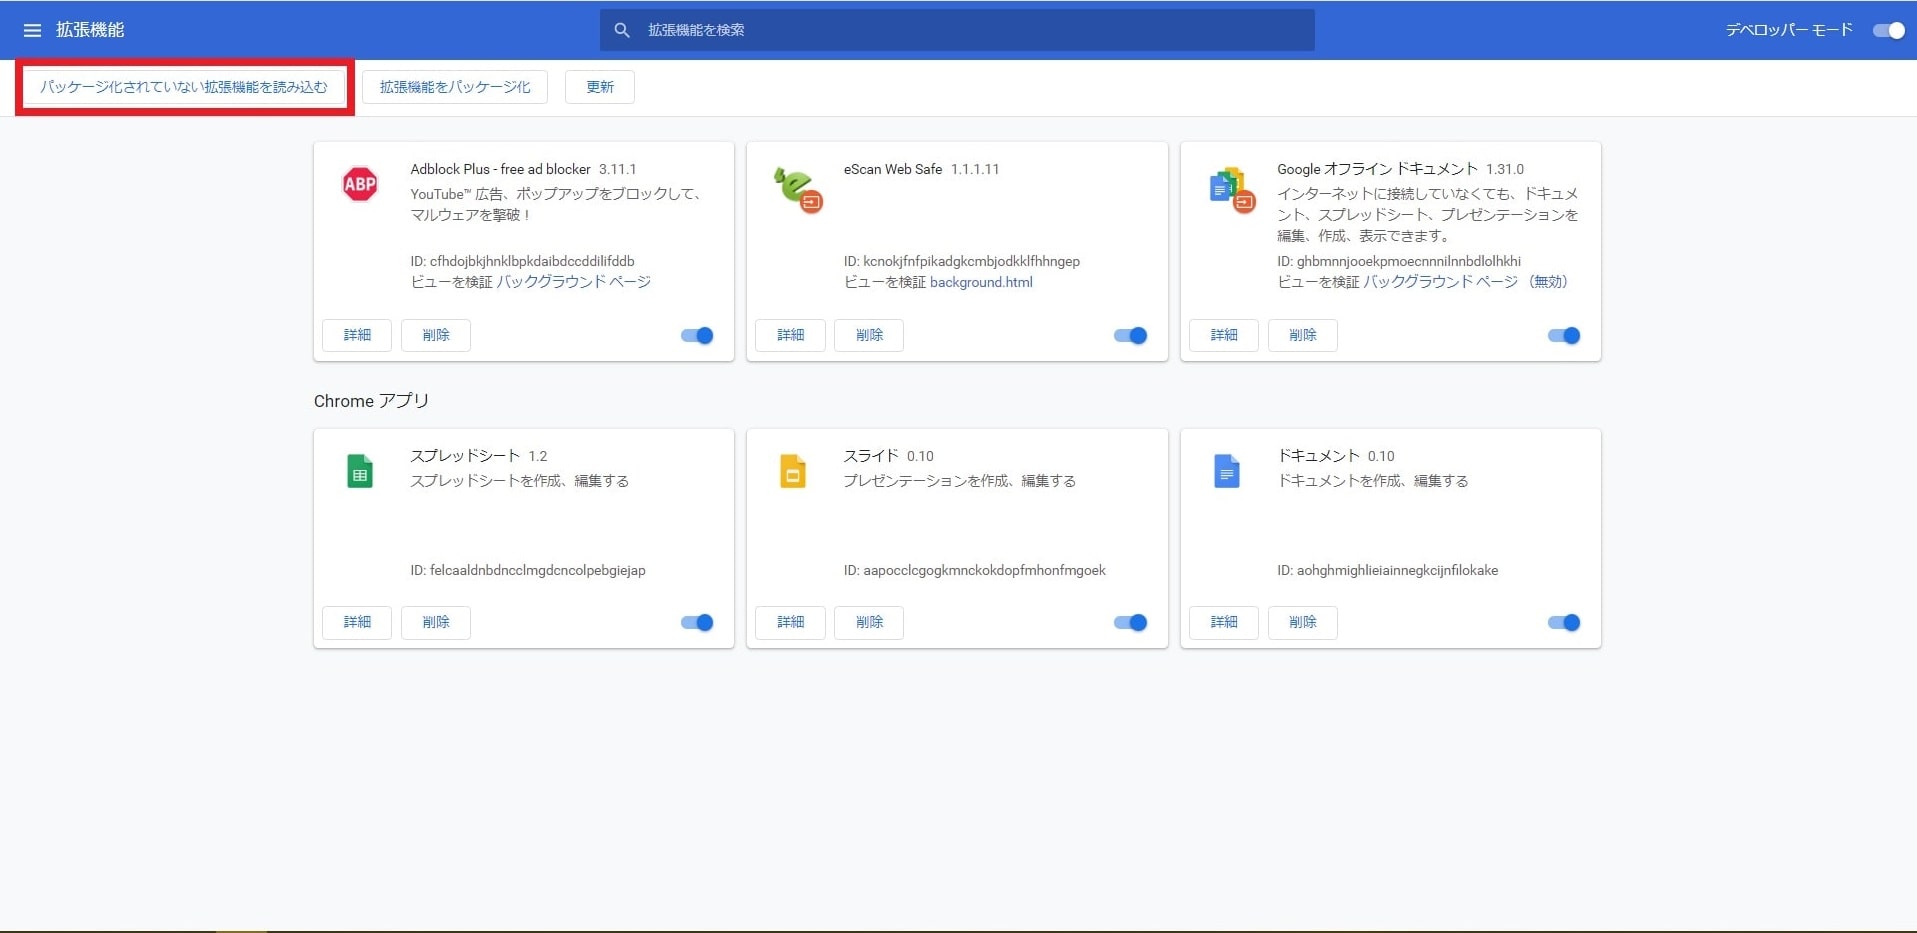
Task: Disable the Adblock Plus extension
Action: tap(697, 335)
